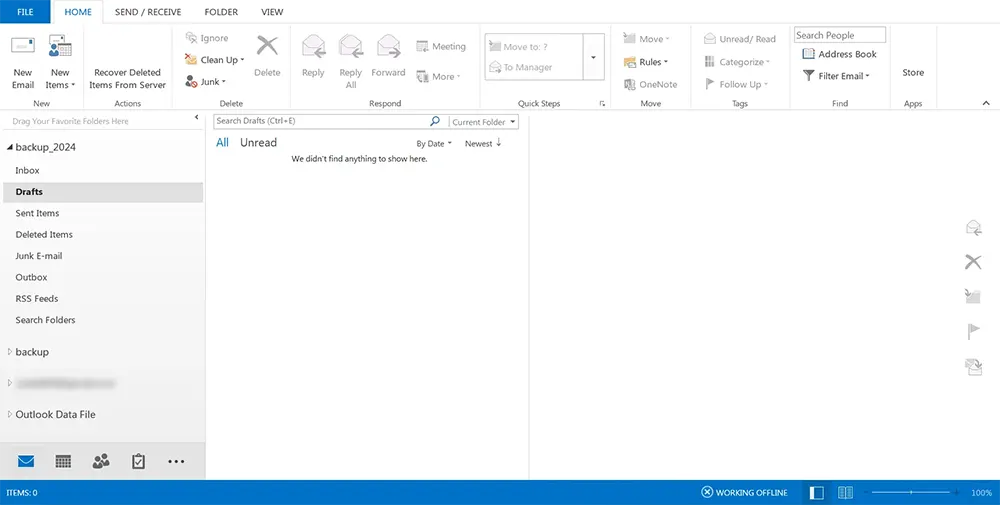Image resolution: width=1000 pixels, height=505 pixels.
Task: Open the Current Folder scope dropdown
Action: (484, 122)
